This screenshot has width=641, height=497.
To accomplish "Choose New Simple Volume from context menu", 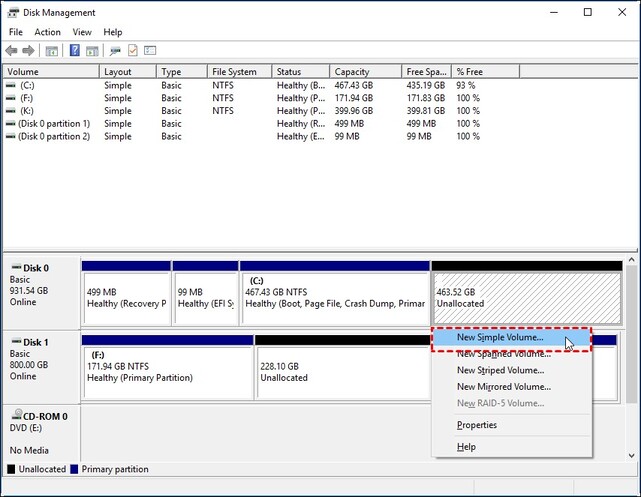I will [500, 338].
